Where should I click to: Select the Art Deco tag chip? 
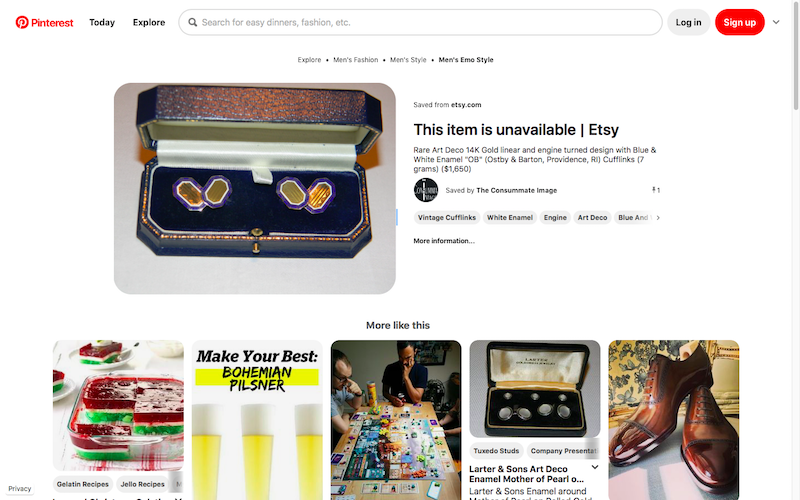tap(592, 217)
